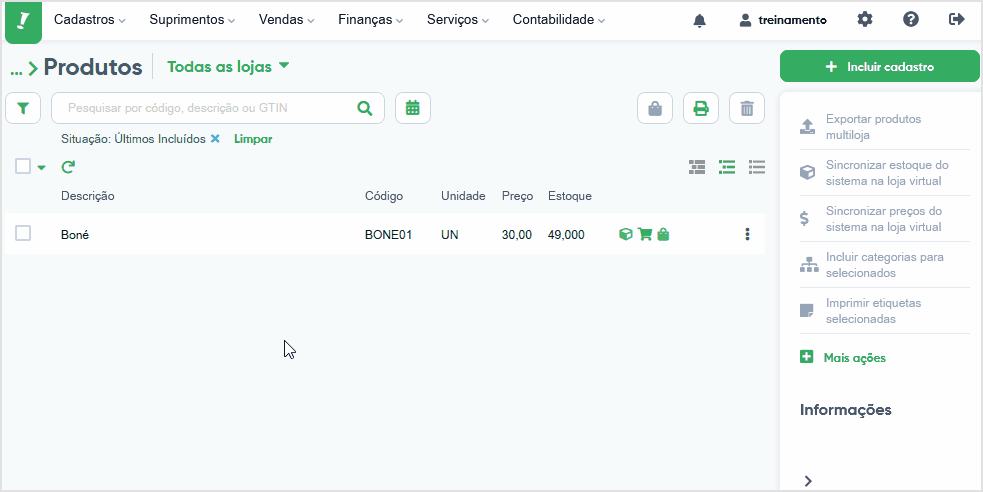This screenshot has height=492, width=983.
Task: Select the green detailed list view icon
Action: 727,167
